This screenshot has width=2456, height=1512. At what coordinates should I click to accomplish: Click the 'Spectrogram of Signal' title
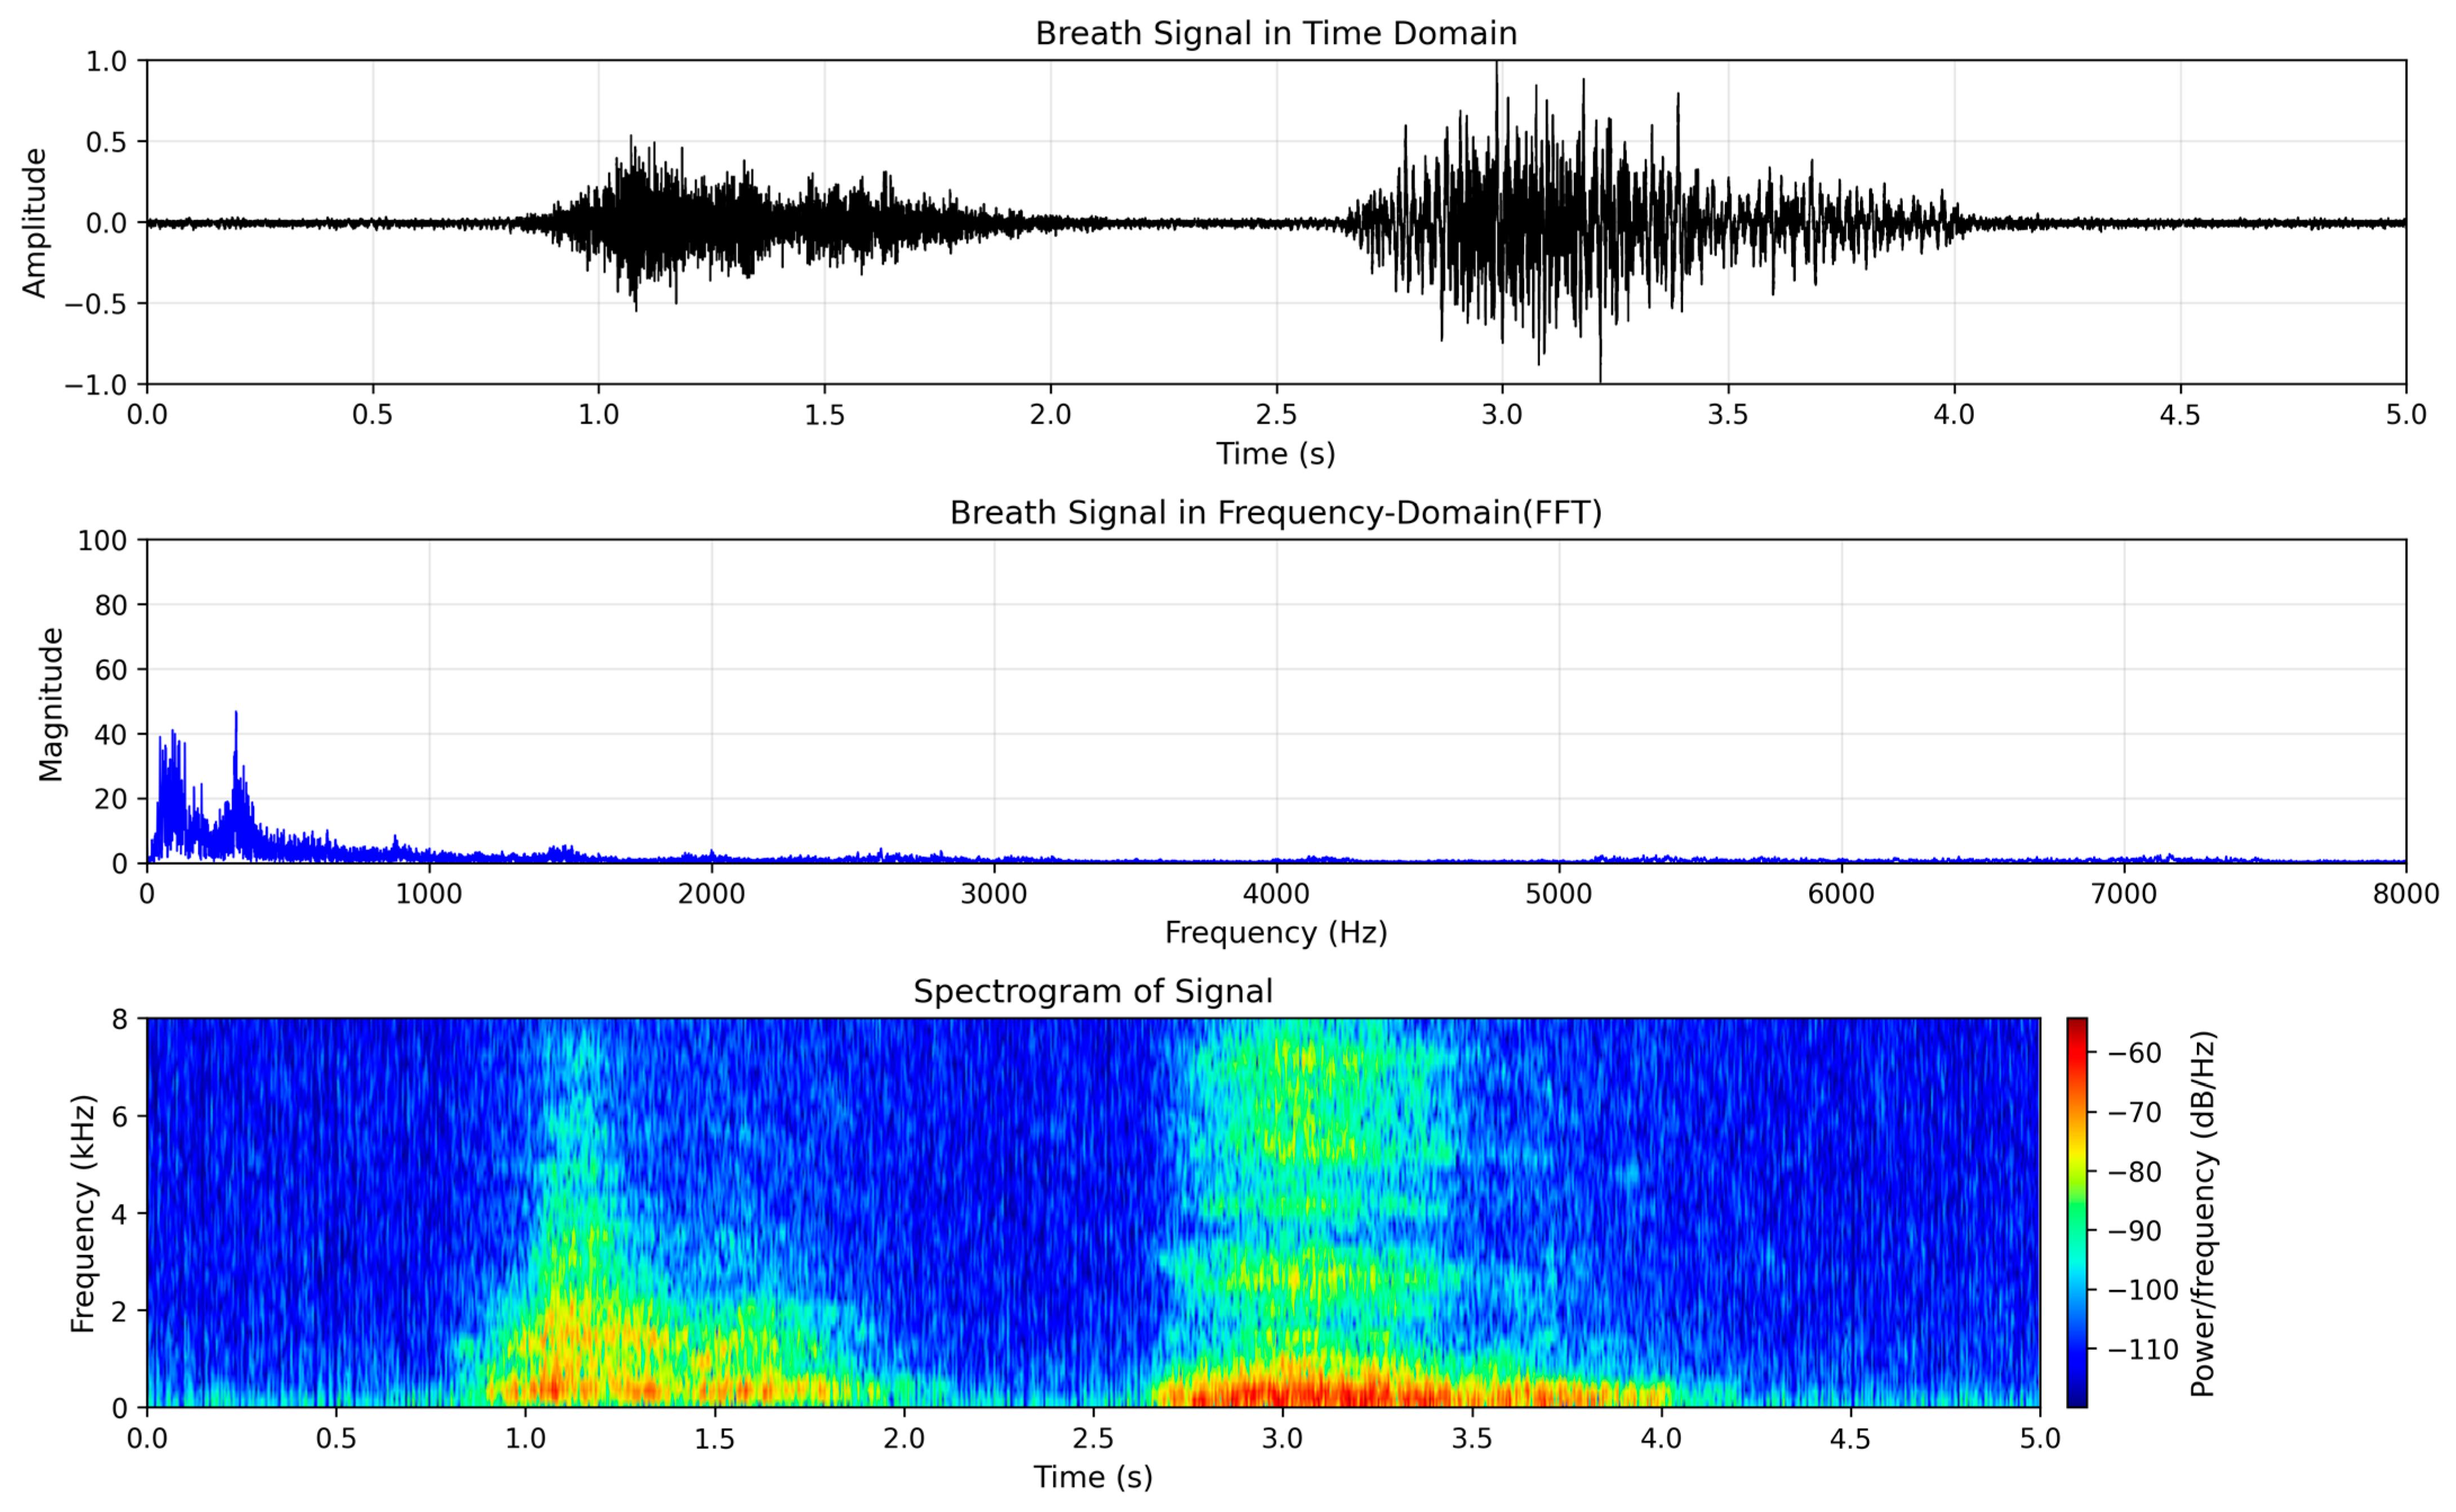(1092, 992)
